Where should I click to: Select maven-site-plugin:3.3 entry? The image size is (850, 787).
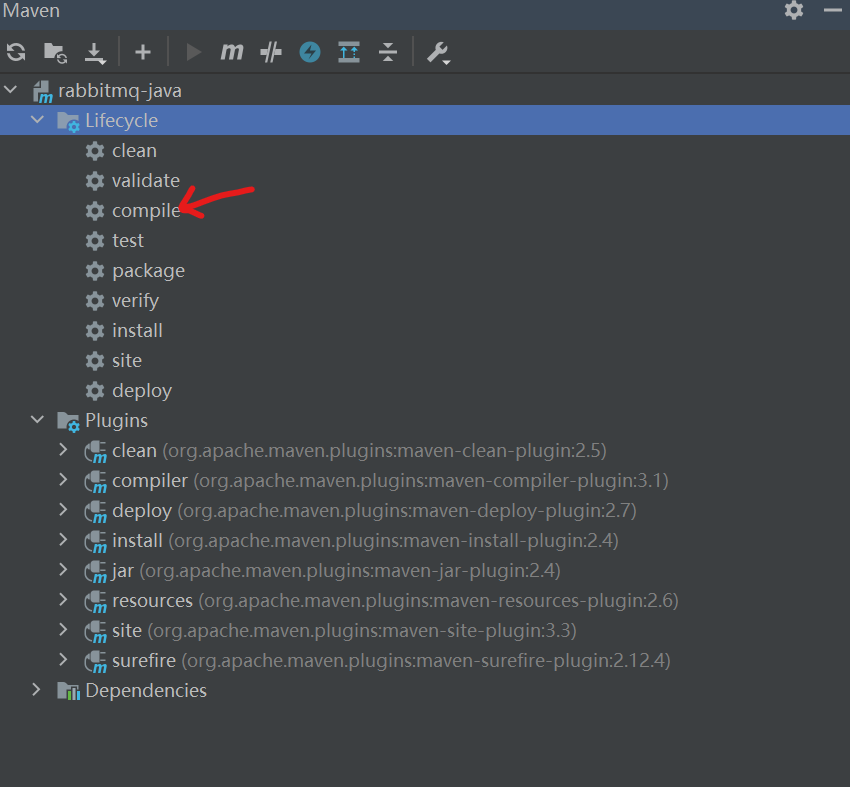click(425, 630)
